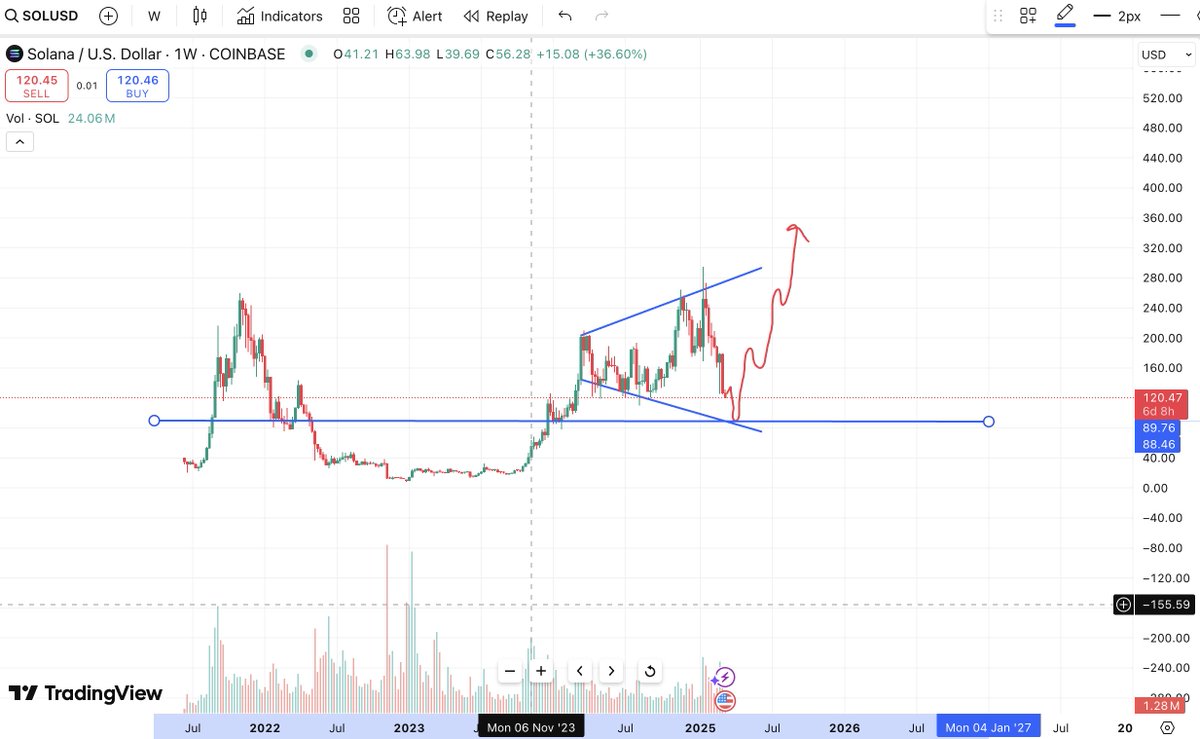Click the Mon 06 Nov '23 date label
The image size is (1200, 739).
tap(531, 727)
